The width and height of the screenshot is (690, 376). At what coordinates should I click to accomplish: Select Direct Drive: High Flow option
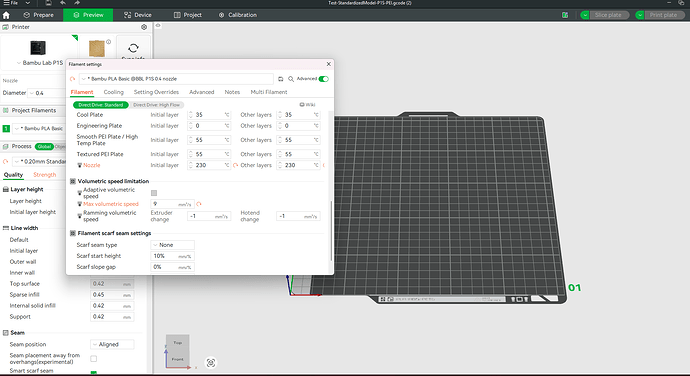pyautogui.click(x=156, y=105)
